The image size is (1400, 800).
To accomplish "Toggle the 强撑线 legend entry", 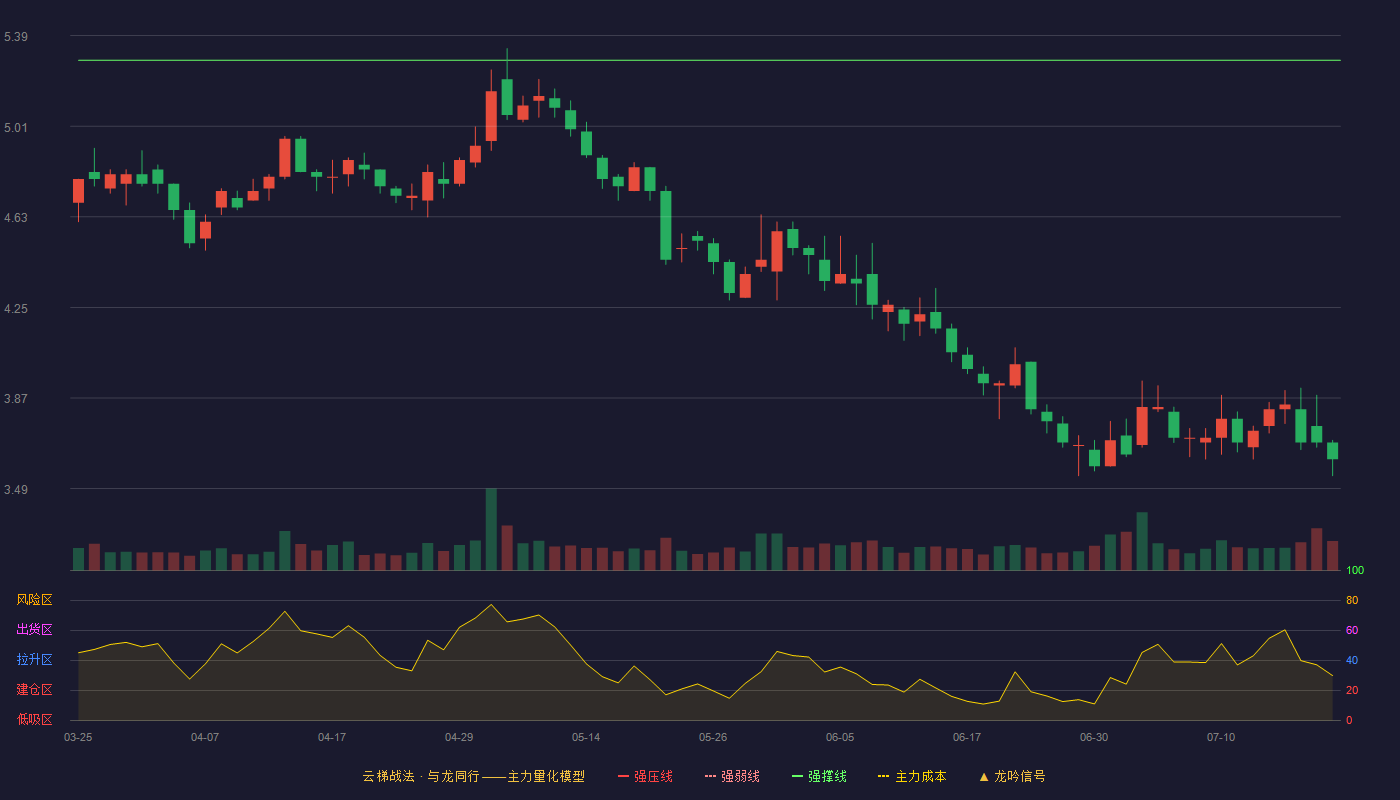I will coord(819,776).
